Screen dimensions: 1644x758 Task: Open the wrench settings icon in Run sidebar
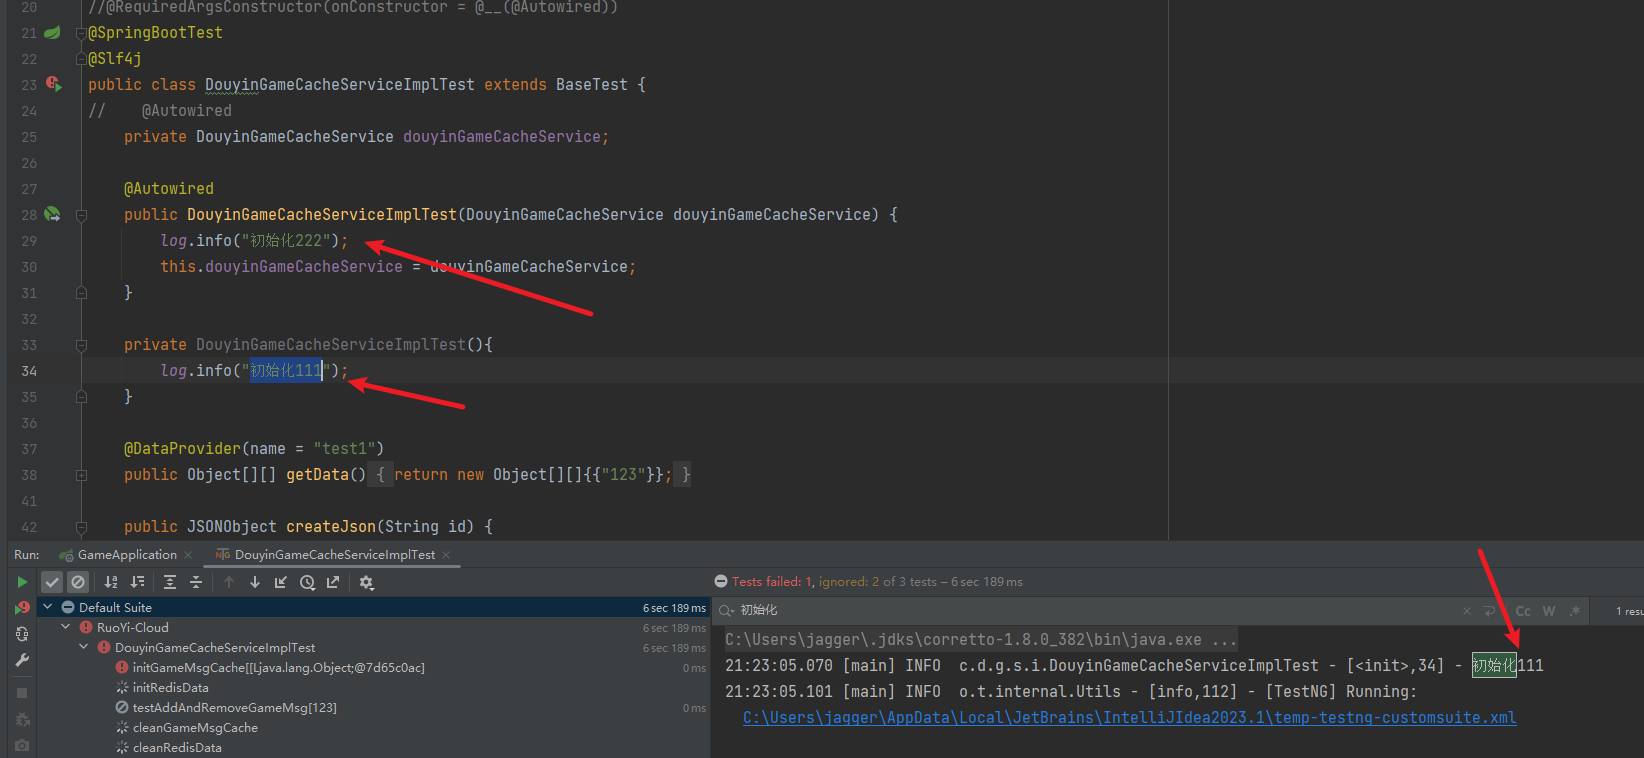(x=22, y=660)
